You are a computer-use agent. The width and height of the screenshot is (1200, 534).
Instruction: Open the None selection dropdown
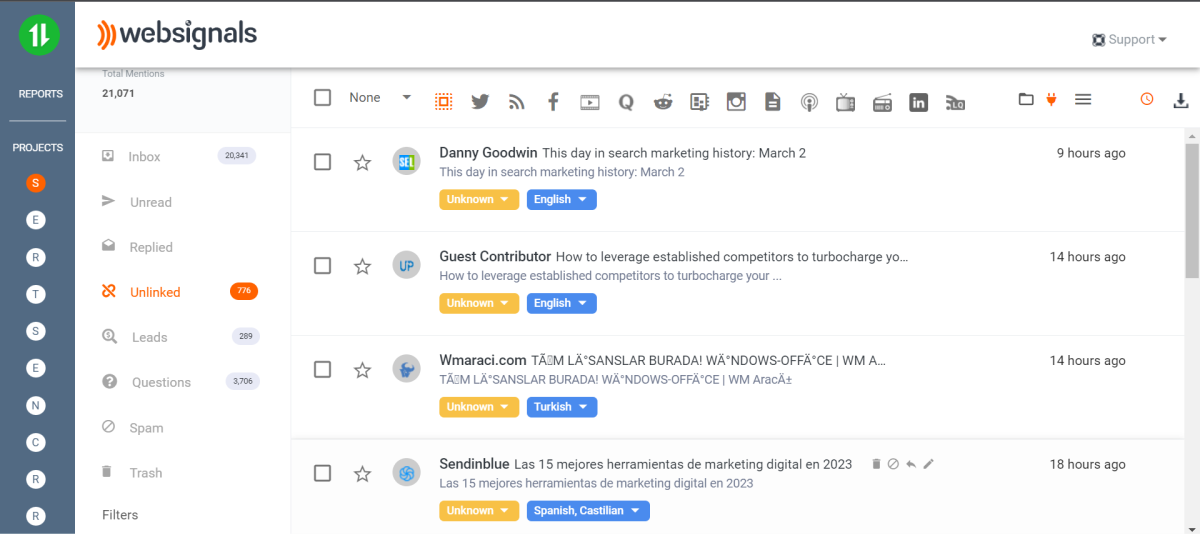[380, 97]
